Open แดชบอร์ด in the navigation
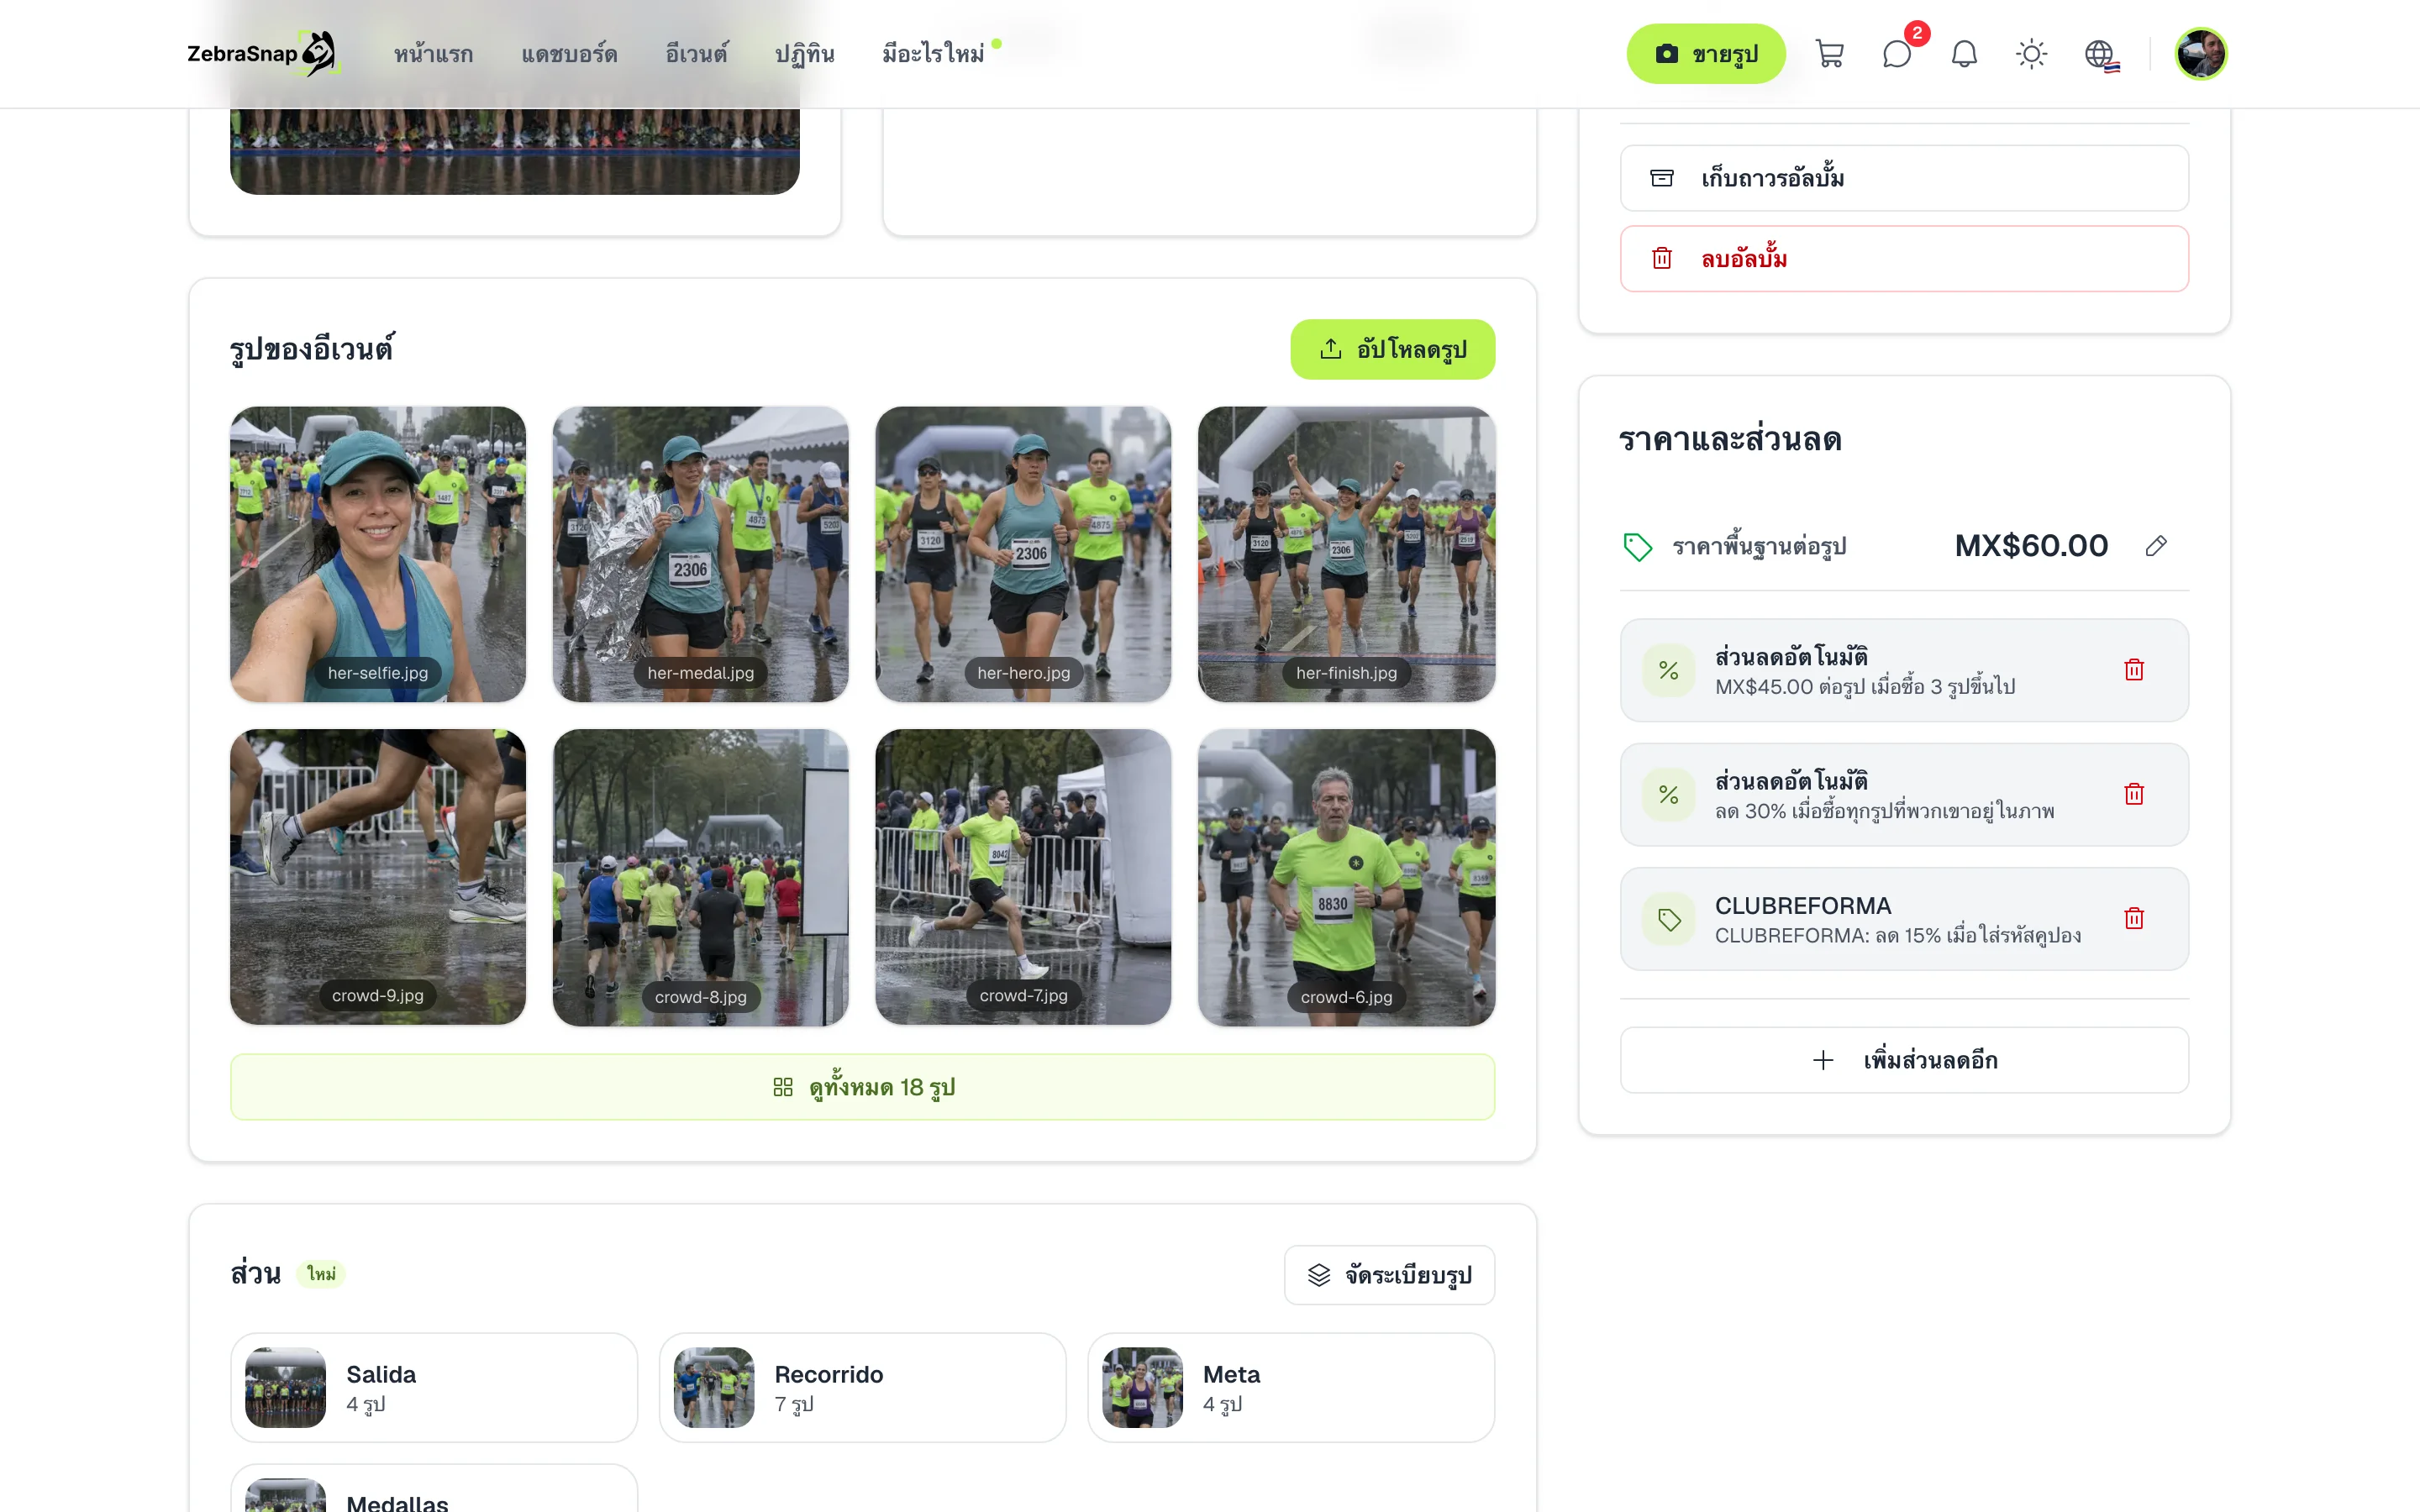This screenshot has height=1512, width=2420. (x=569, y=54)
